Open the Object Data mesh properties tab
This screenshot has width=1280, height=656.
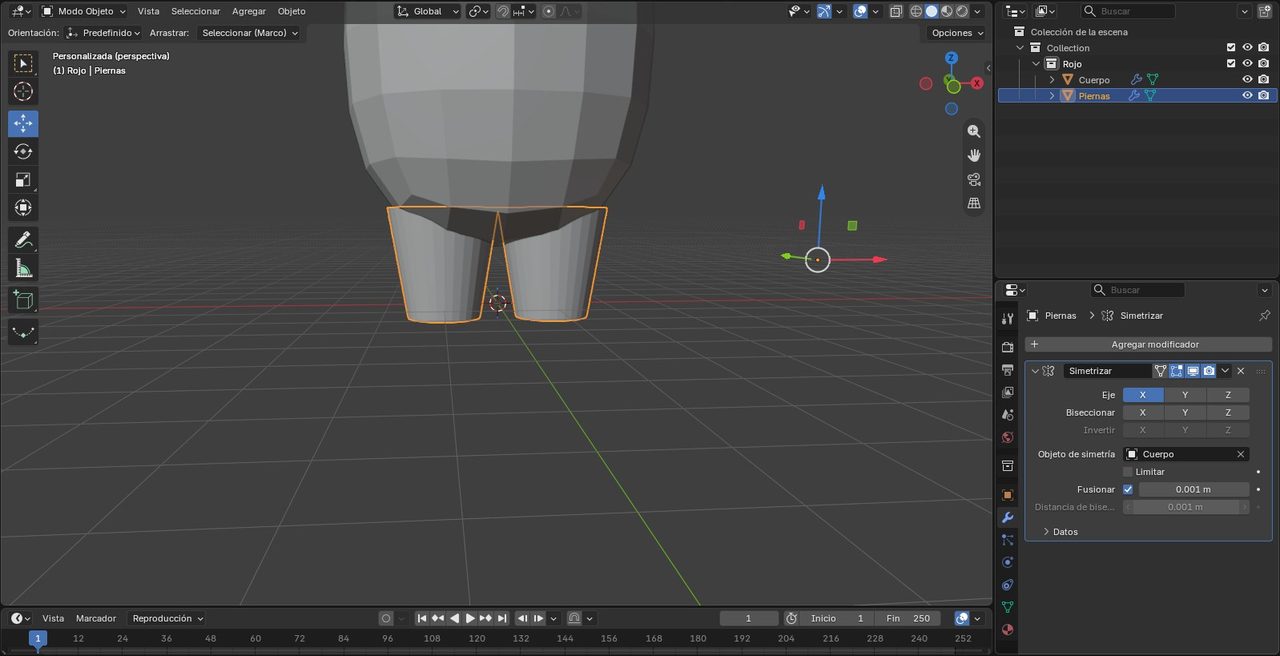tap(1007, 607)
